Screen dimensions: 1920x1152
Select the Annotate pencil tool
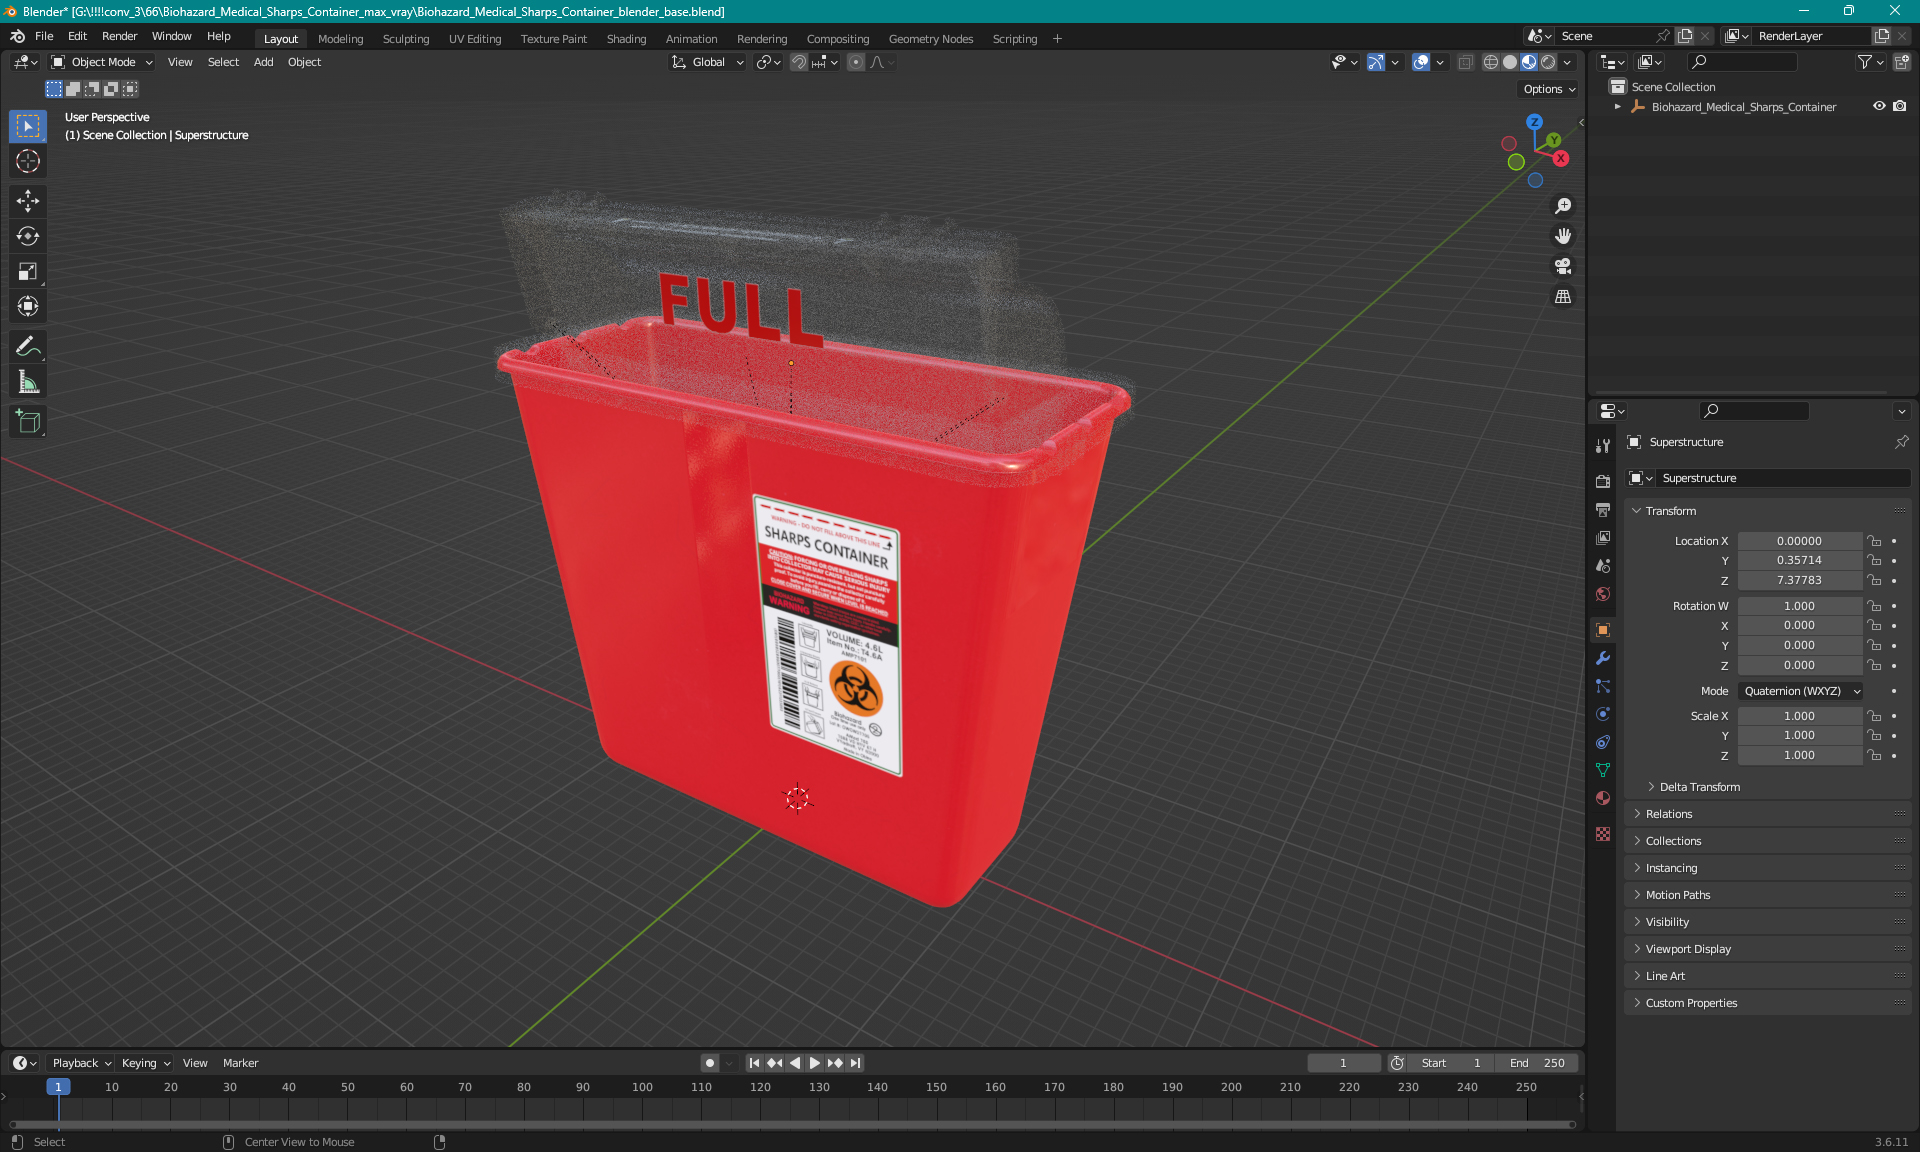coord(28,347)
